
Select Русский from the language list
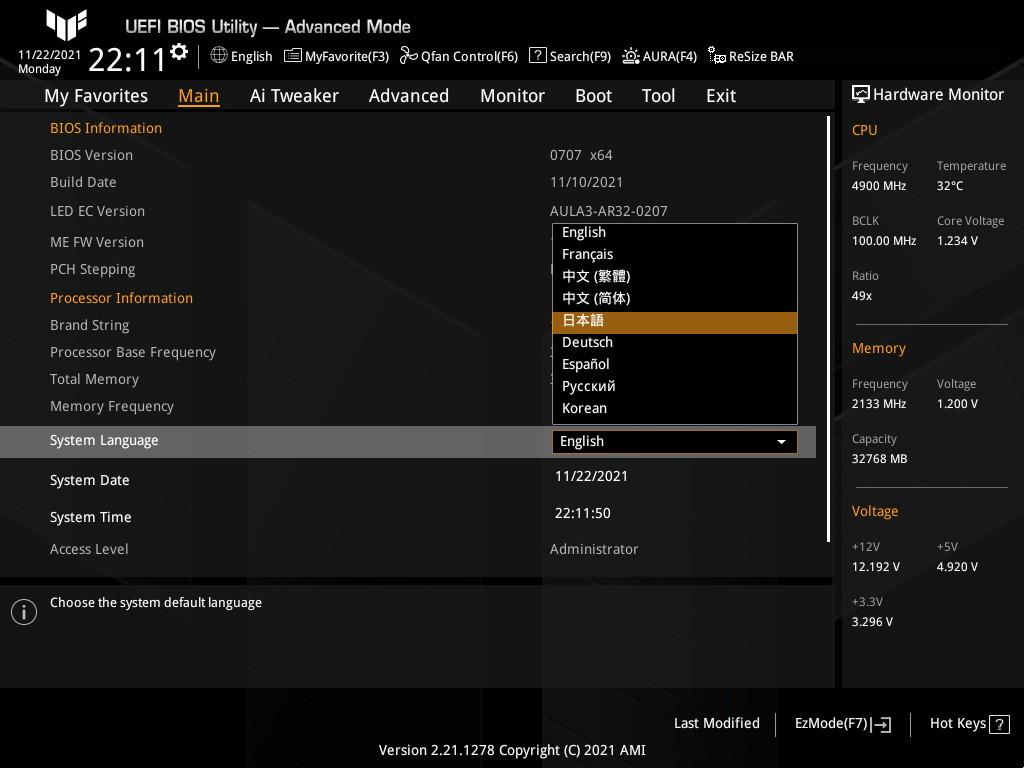pos(675,386)
